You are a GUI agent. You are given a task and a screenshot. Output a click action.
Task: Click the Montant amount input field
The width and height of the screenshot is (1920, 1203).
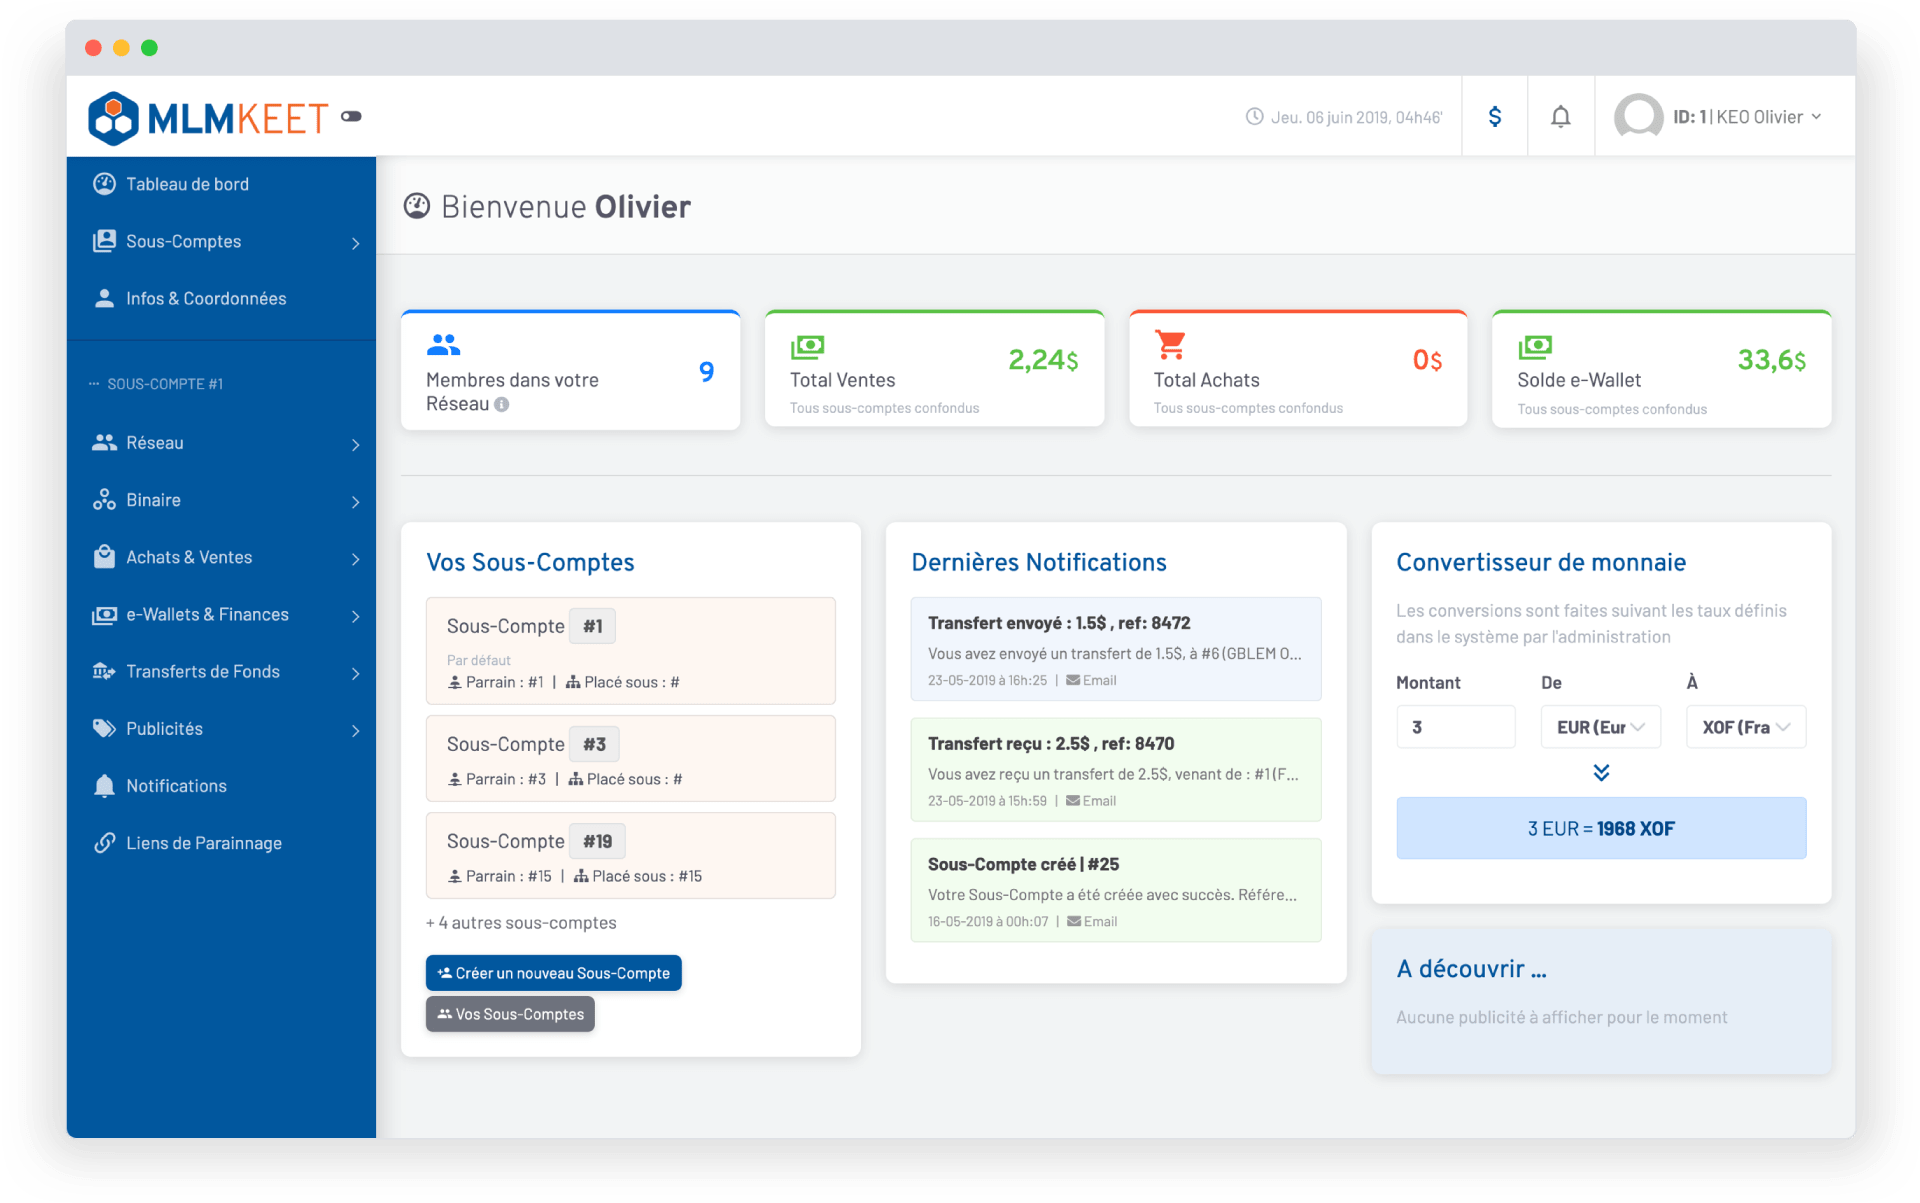(x=1455, y=727)
